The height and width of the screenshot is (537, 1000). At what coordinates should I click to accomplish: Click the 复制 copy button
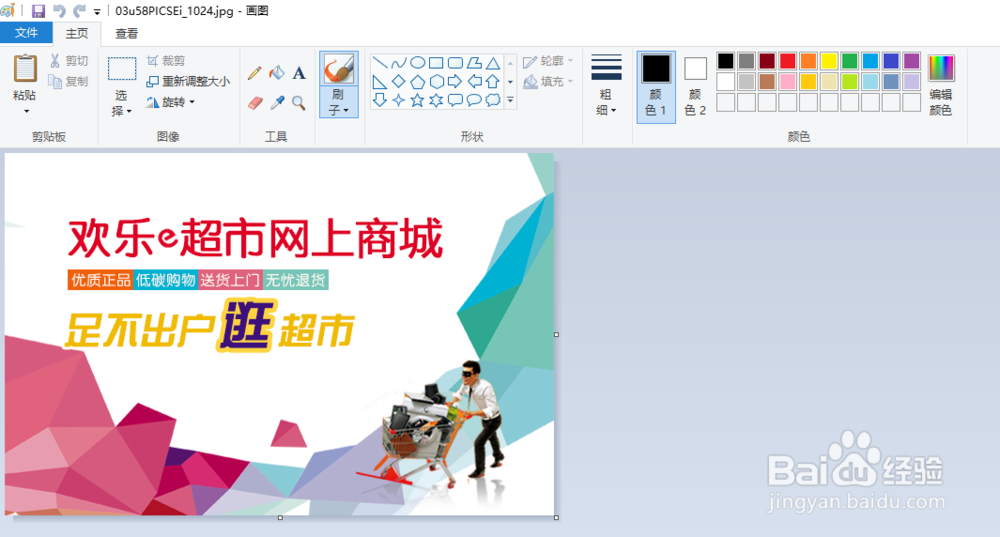click(69, 82)
